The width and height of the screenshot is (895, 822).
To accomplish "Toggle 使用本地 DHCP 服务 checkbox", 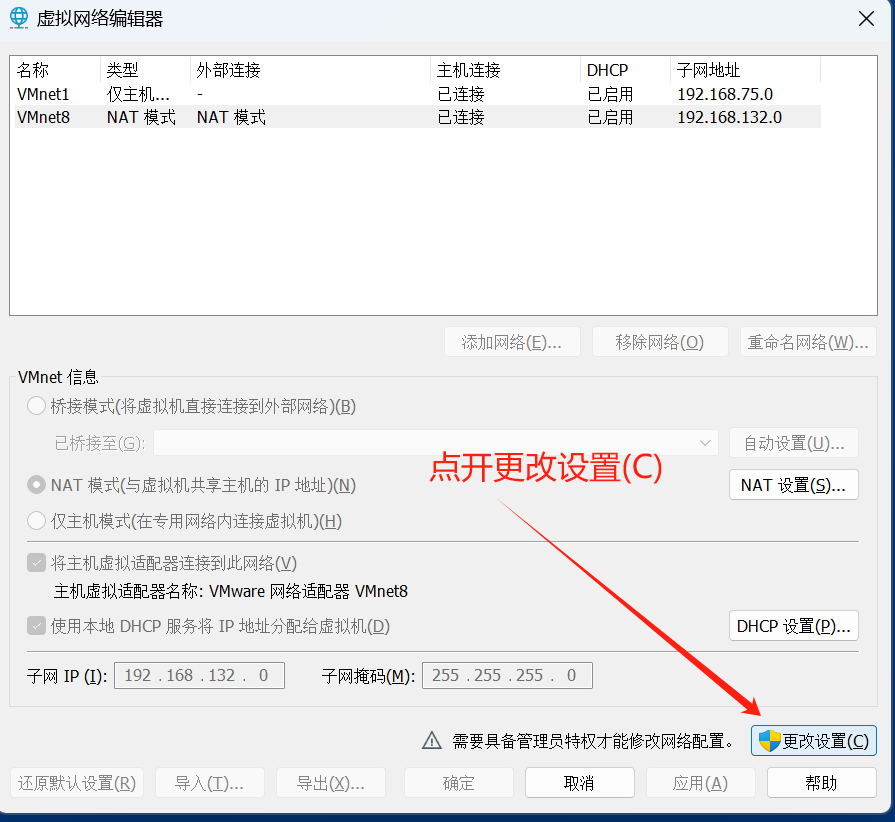I will point(36,627).
